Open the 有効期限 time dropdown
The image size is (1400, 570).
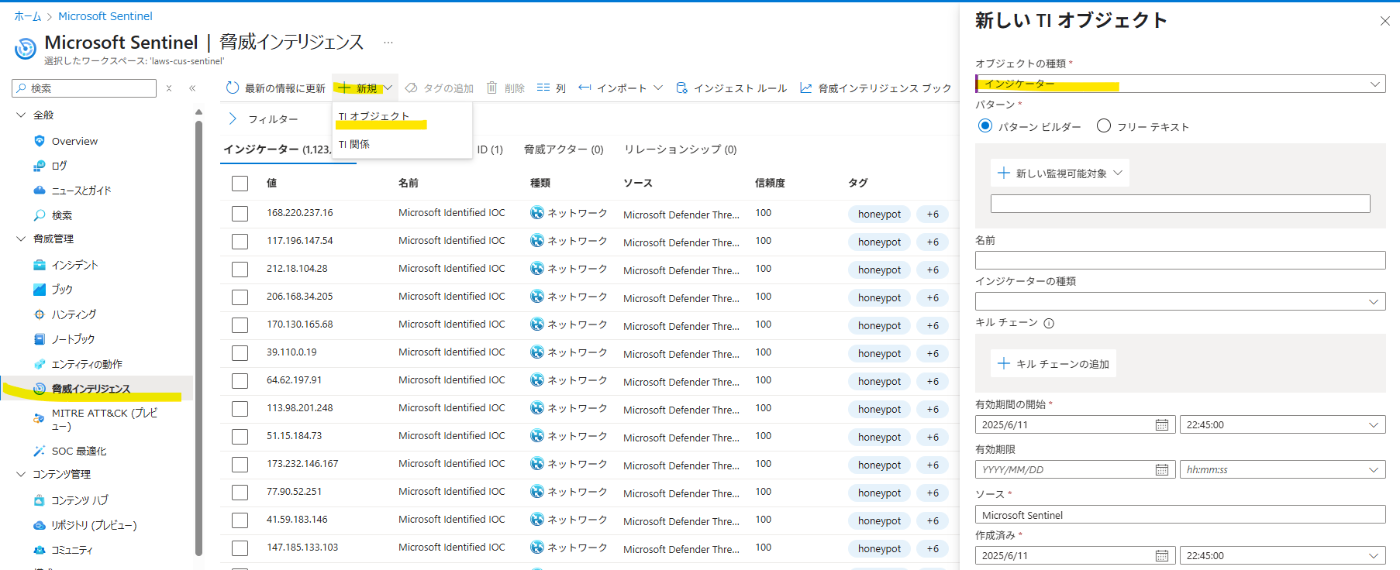[1283, 469]
